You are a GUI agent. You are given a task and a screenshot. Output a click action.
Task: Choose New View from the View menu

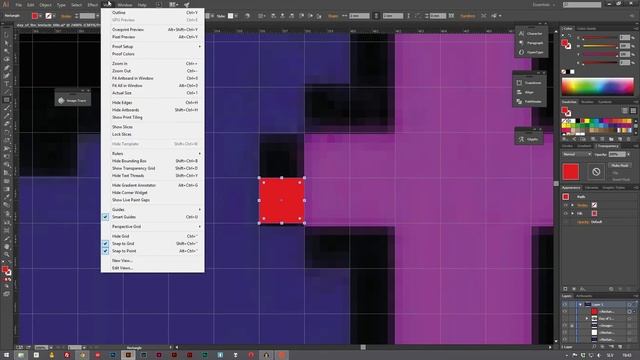153,260
